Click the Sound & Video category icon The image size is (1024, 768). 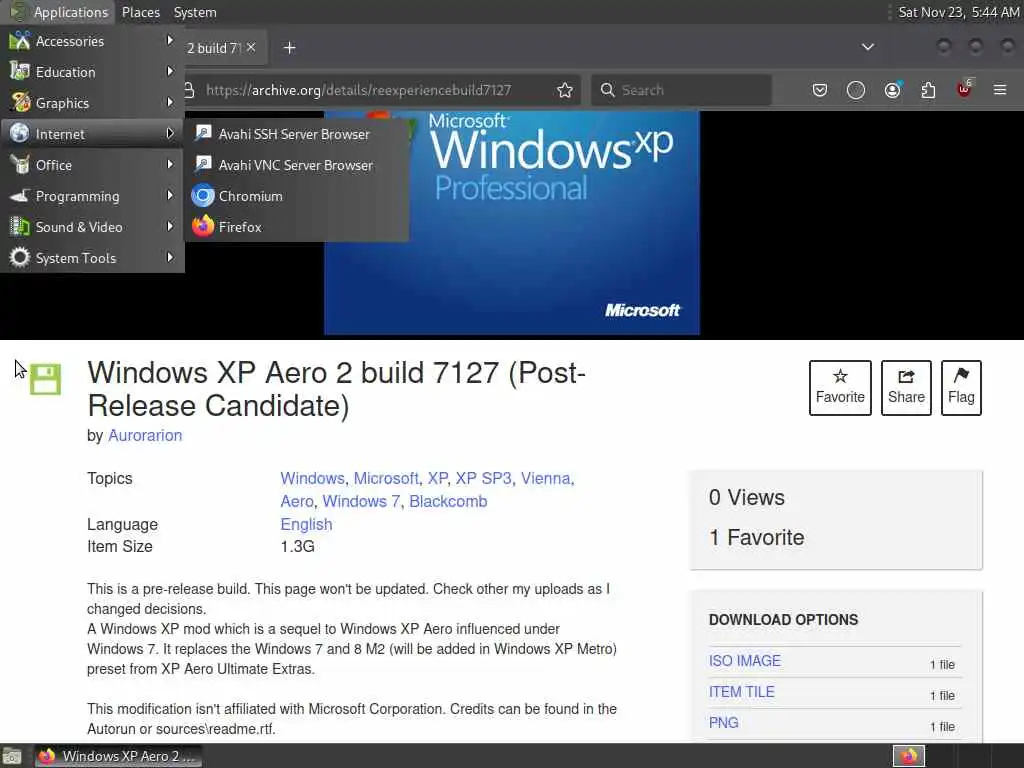click(x=20, y=227)
